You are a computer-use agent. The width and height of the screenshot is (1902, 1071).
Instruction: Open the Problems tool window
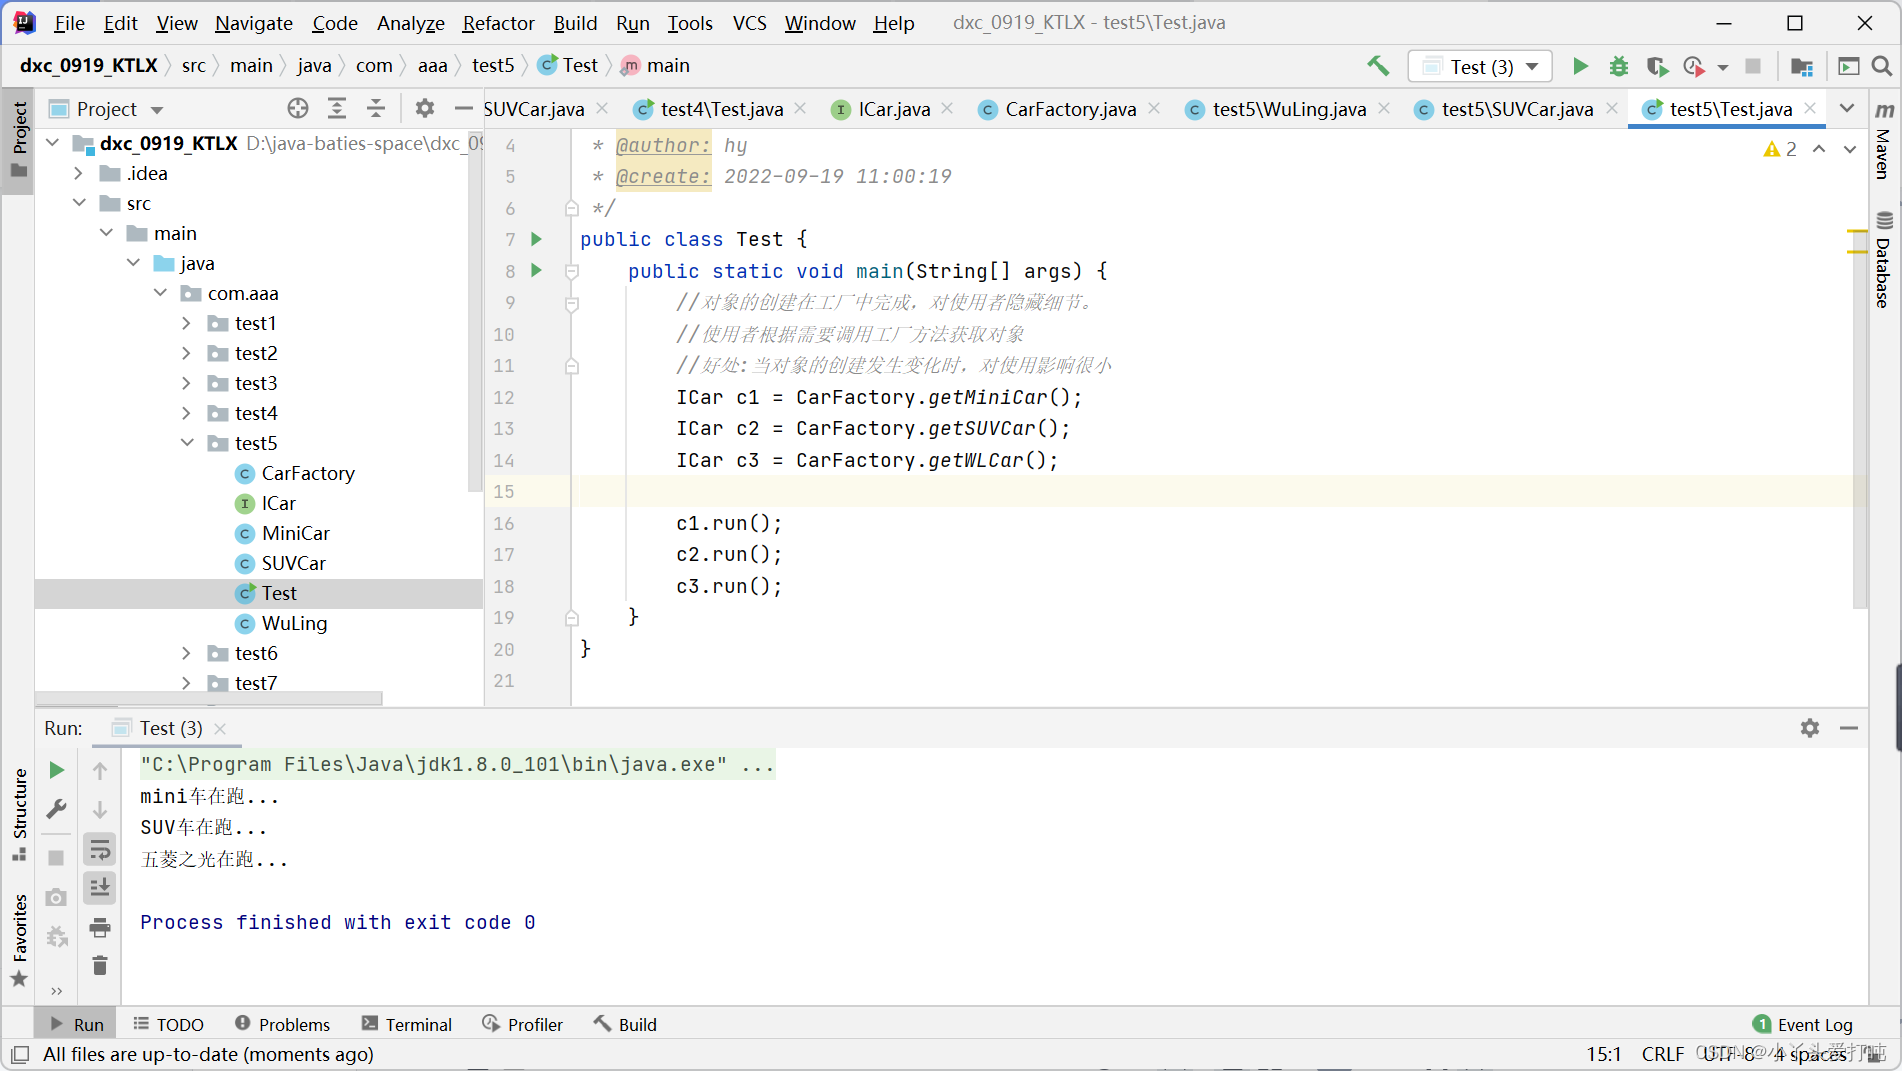click(x=282, y=1024)
